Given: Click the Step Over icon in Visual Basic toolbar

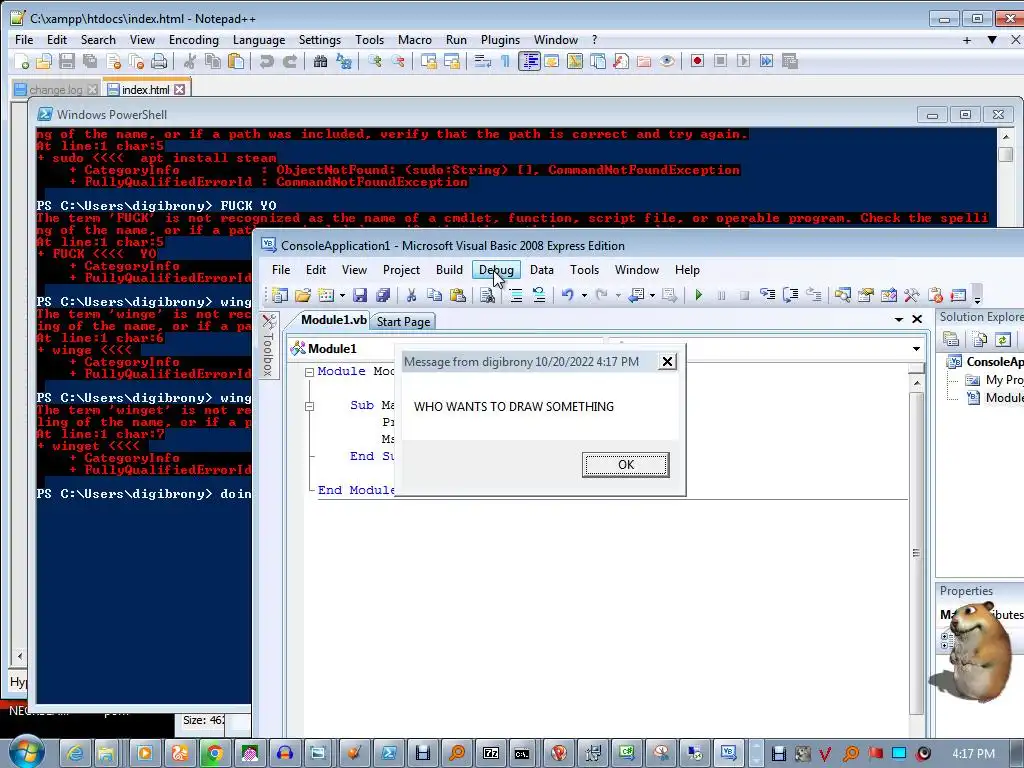Looking at the screenshot, I should point(791,295).
